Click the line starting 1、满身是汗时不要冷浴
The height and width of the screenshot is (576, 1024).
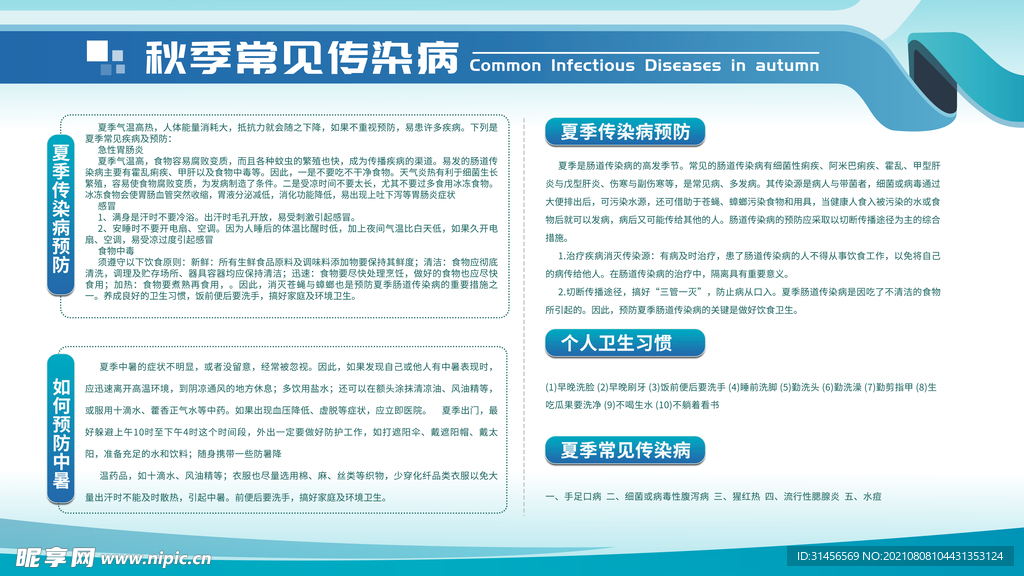click(x=227, y=217)
